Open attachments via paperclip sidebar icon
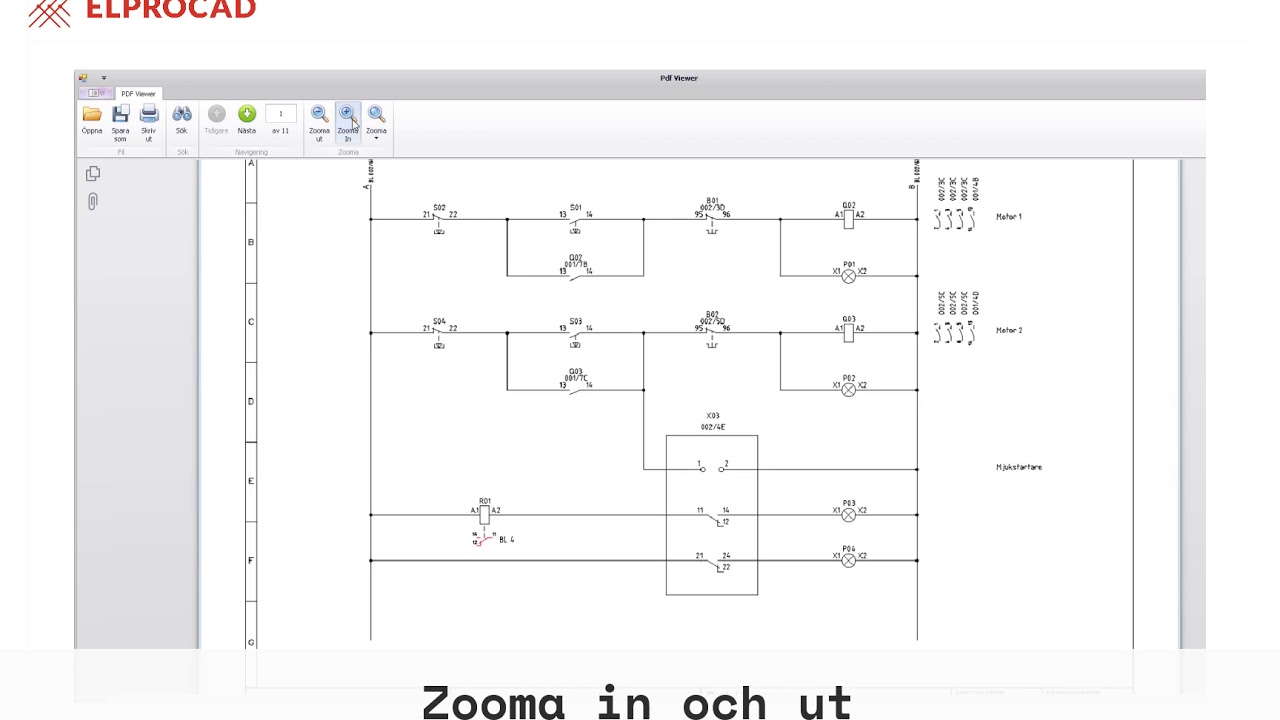Screen dimensions: 1280x720 [x=93, y=202]
